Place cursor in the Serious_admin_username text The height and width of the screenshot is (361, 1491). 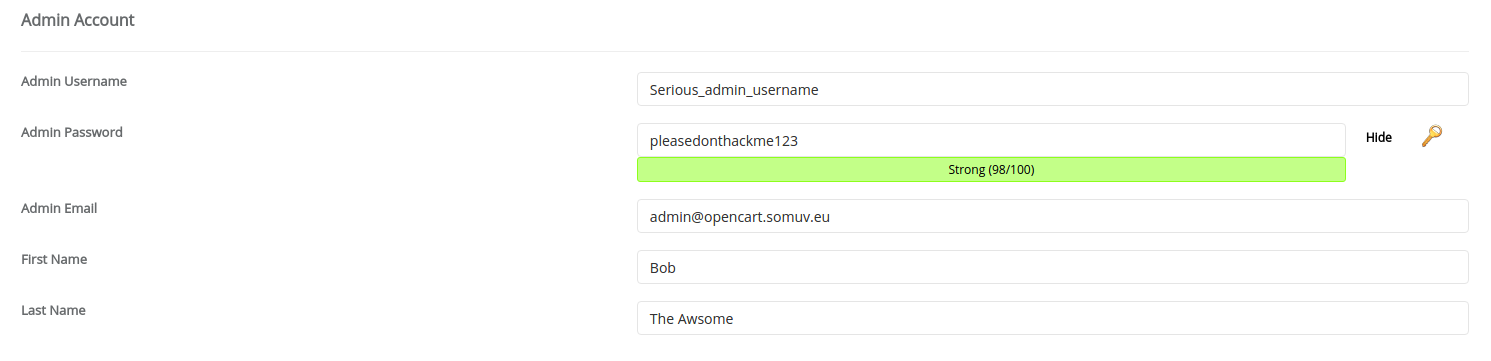734,90
